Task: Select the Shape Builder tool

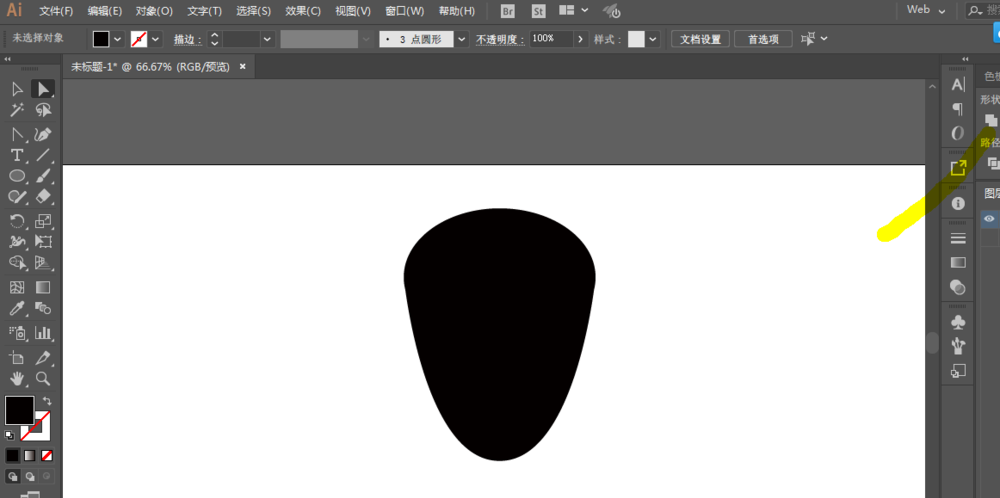Action: pyautogui.click(x=17, y=262)
